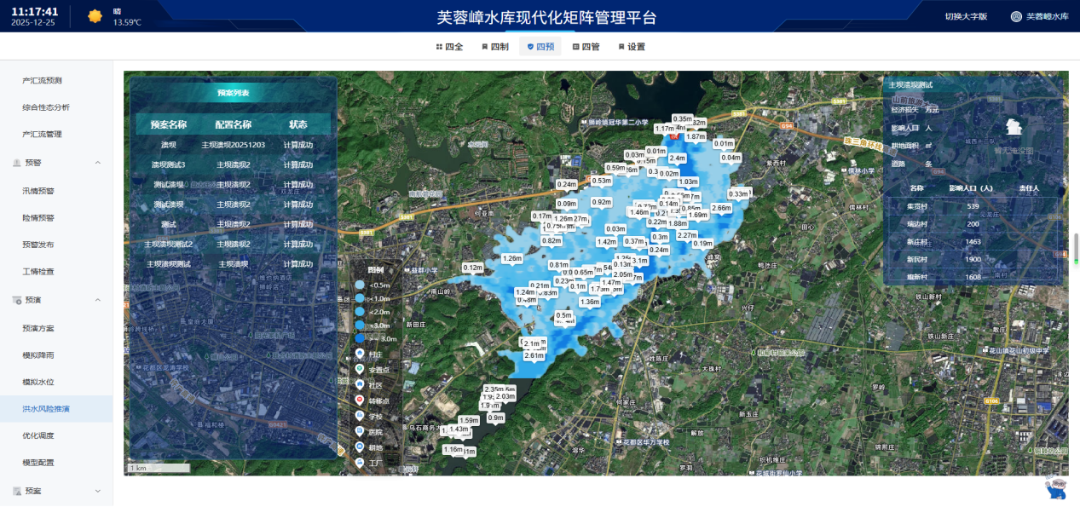Click the page vertical scrollbar thumb
This screenshot has width=1080, height=507.
click(1076, 246)
